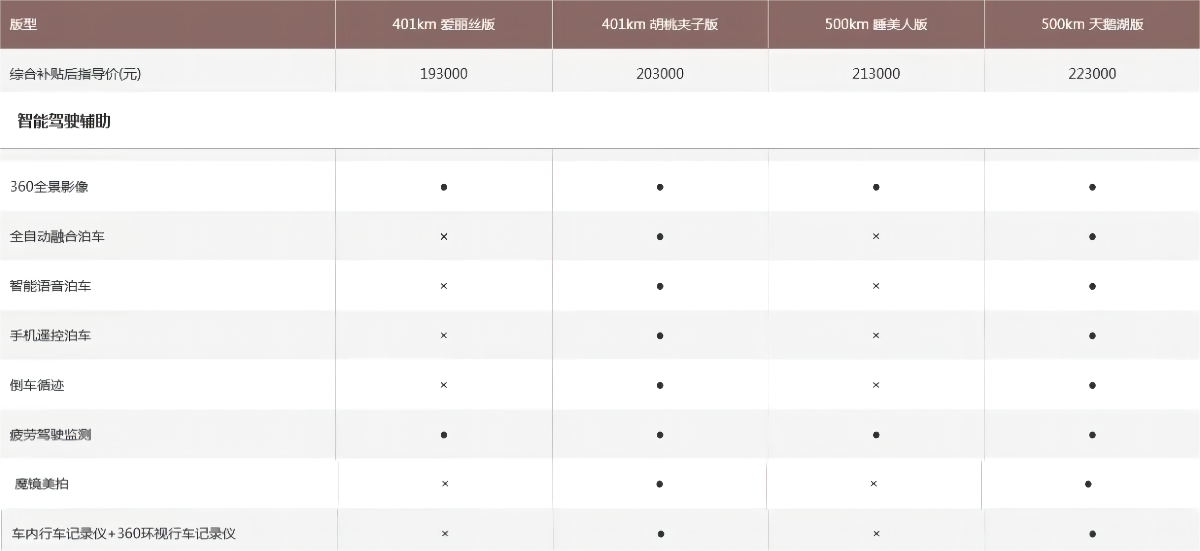
Task: Click the 倒车循迹 row label
Action: click(37, 385)
